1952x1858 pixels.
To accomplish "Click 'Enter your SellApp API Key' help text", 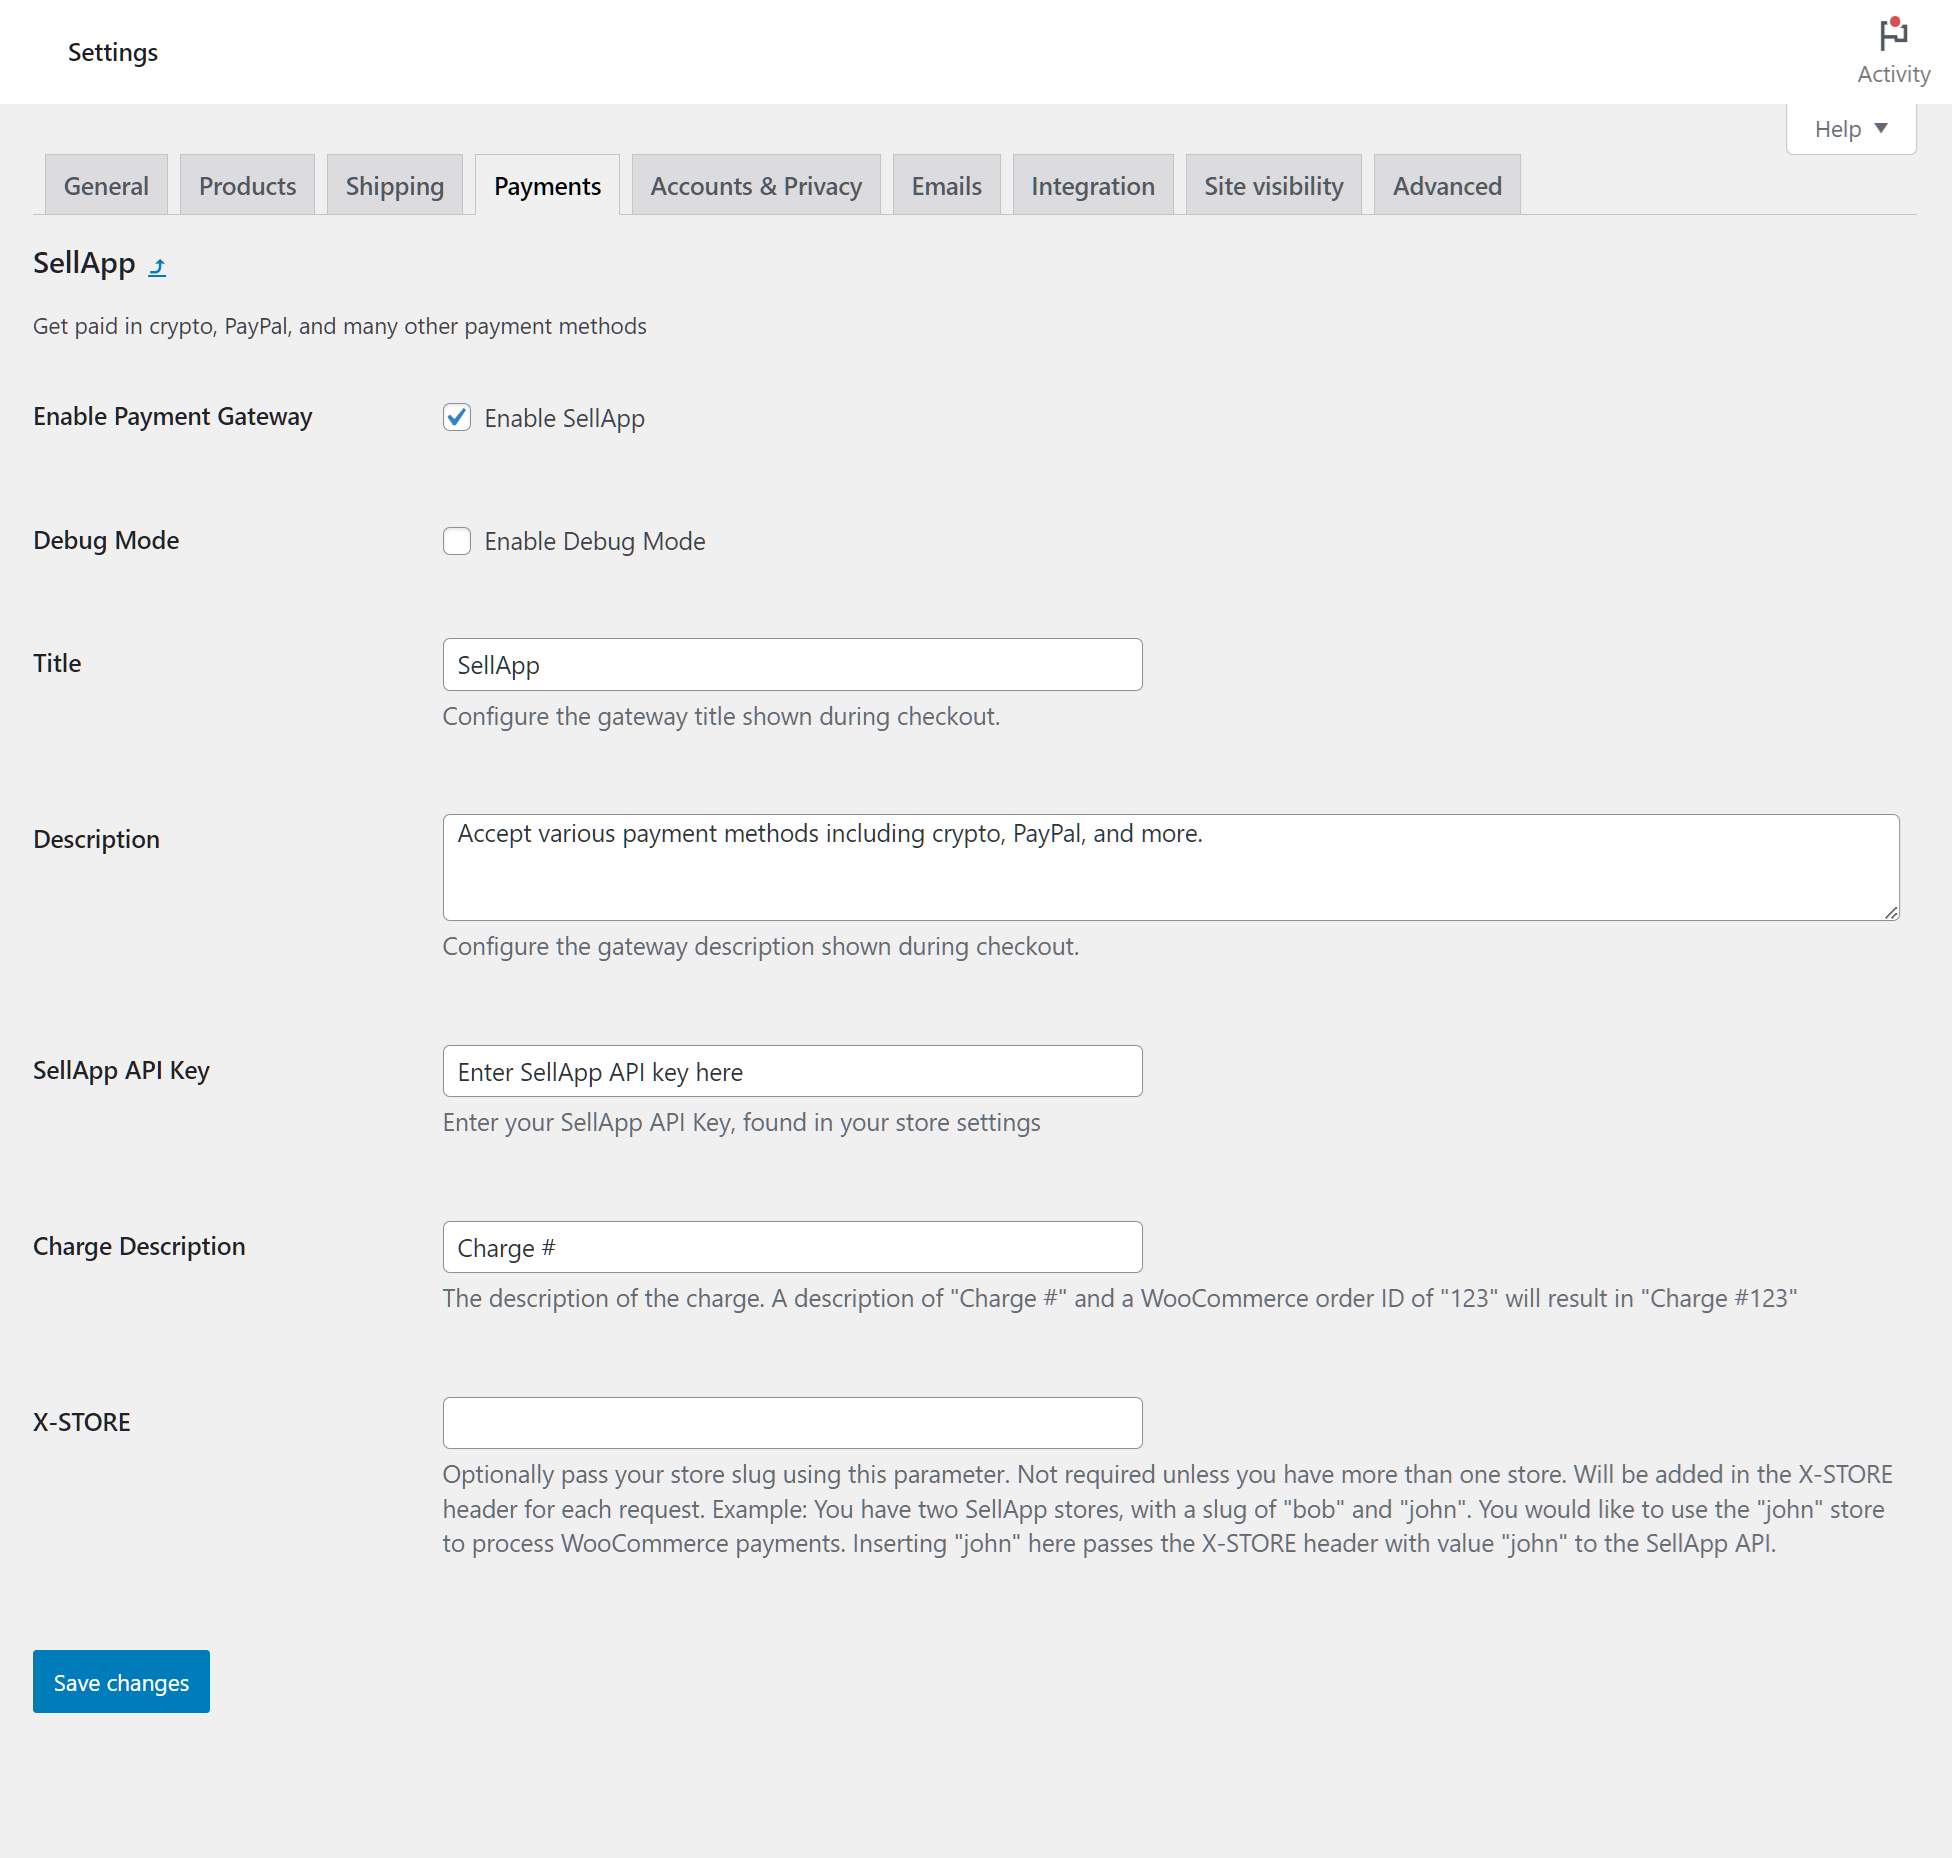I will click(741, 1122).
